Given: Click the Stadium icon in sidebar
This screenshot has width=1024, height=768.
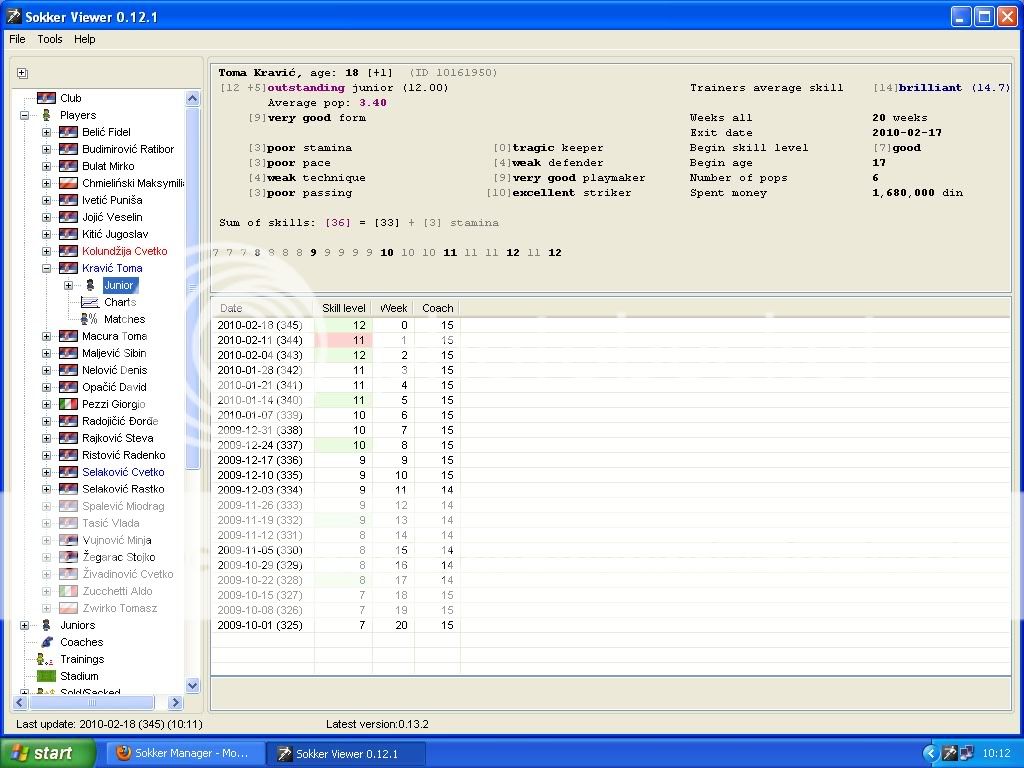Looking at the screenshot, I should coord(45,676).
